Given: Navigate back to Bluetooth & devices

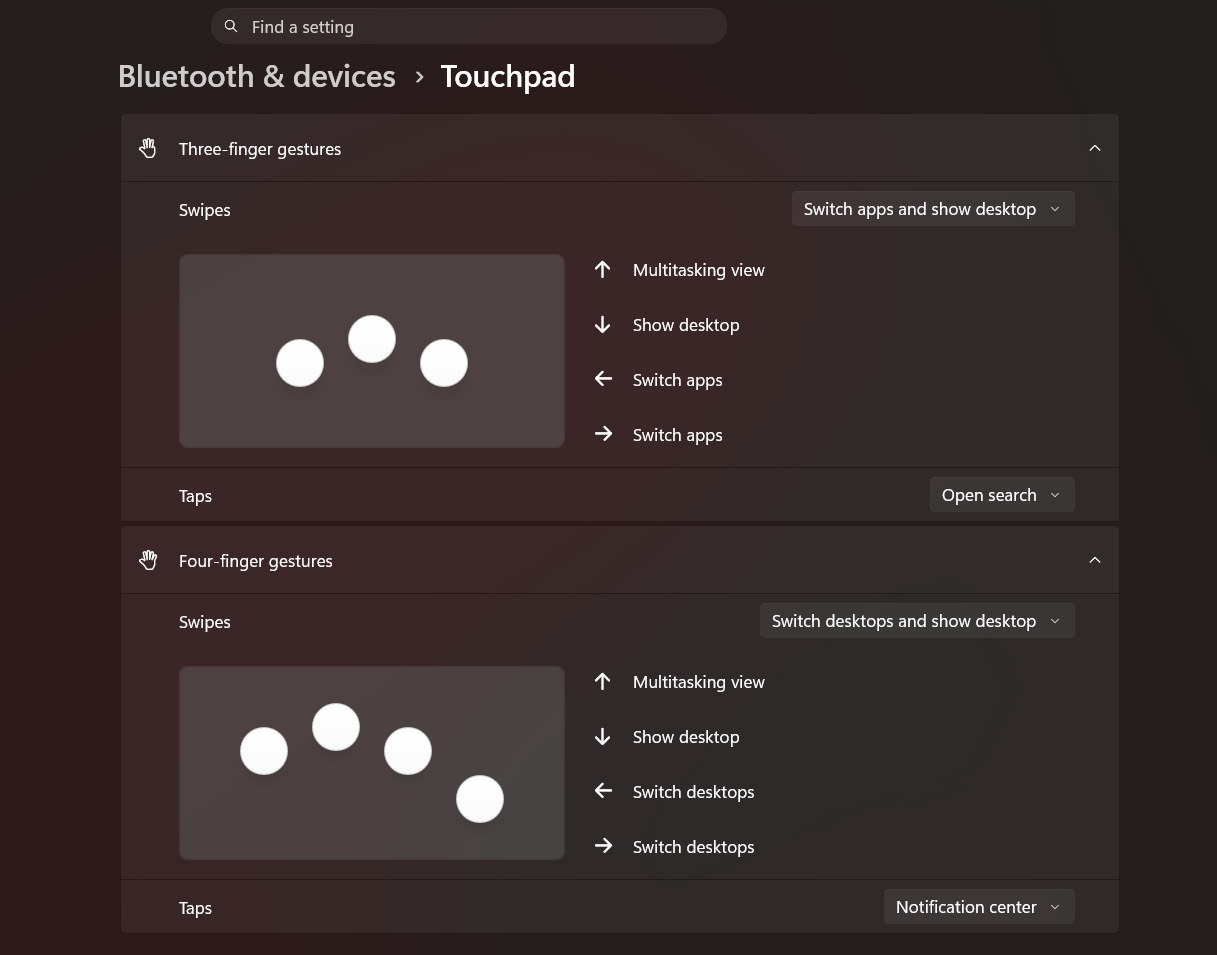Looking at the screenshot, I should 256,75.
